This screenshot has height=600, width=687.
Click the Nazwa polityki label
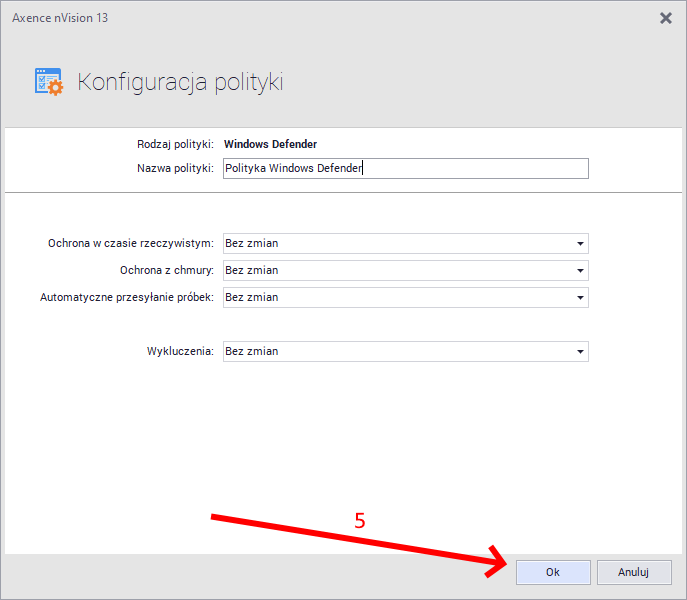[x=175, y=168]
